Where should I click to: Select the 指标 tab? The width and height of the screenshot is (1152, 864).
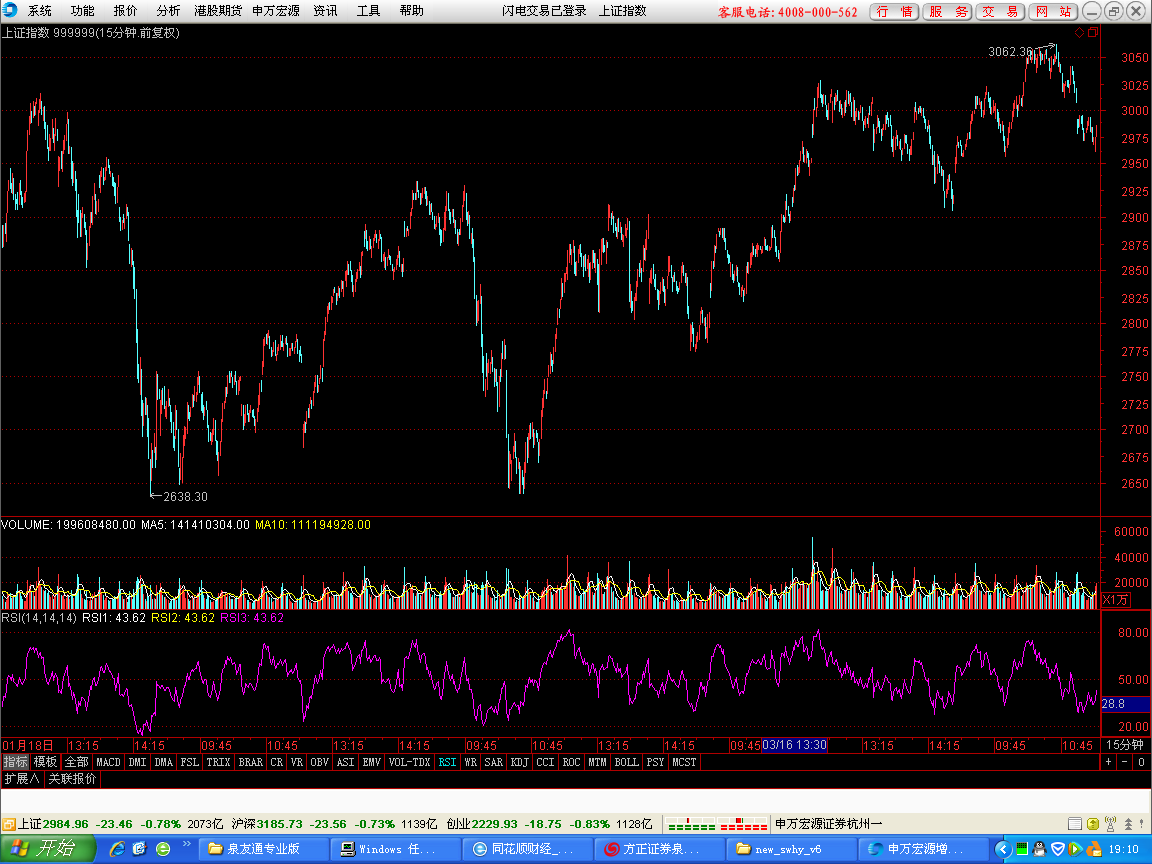tap(15, 762)
